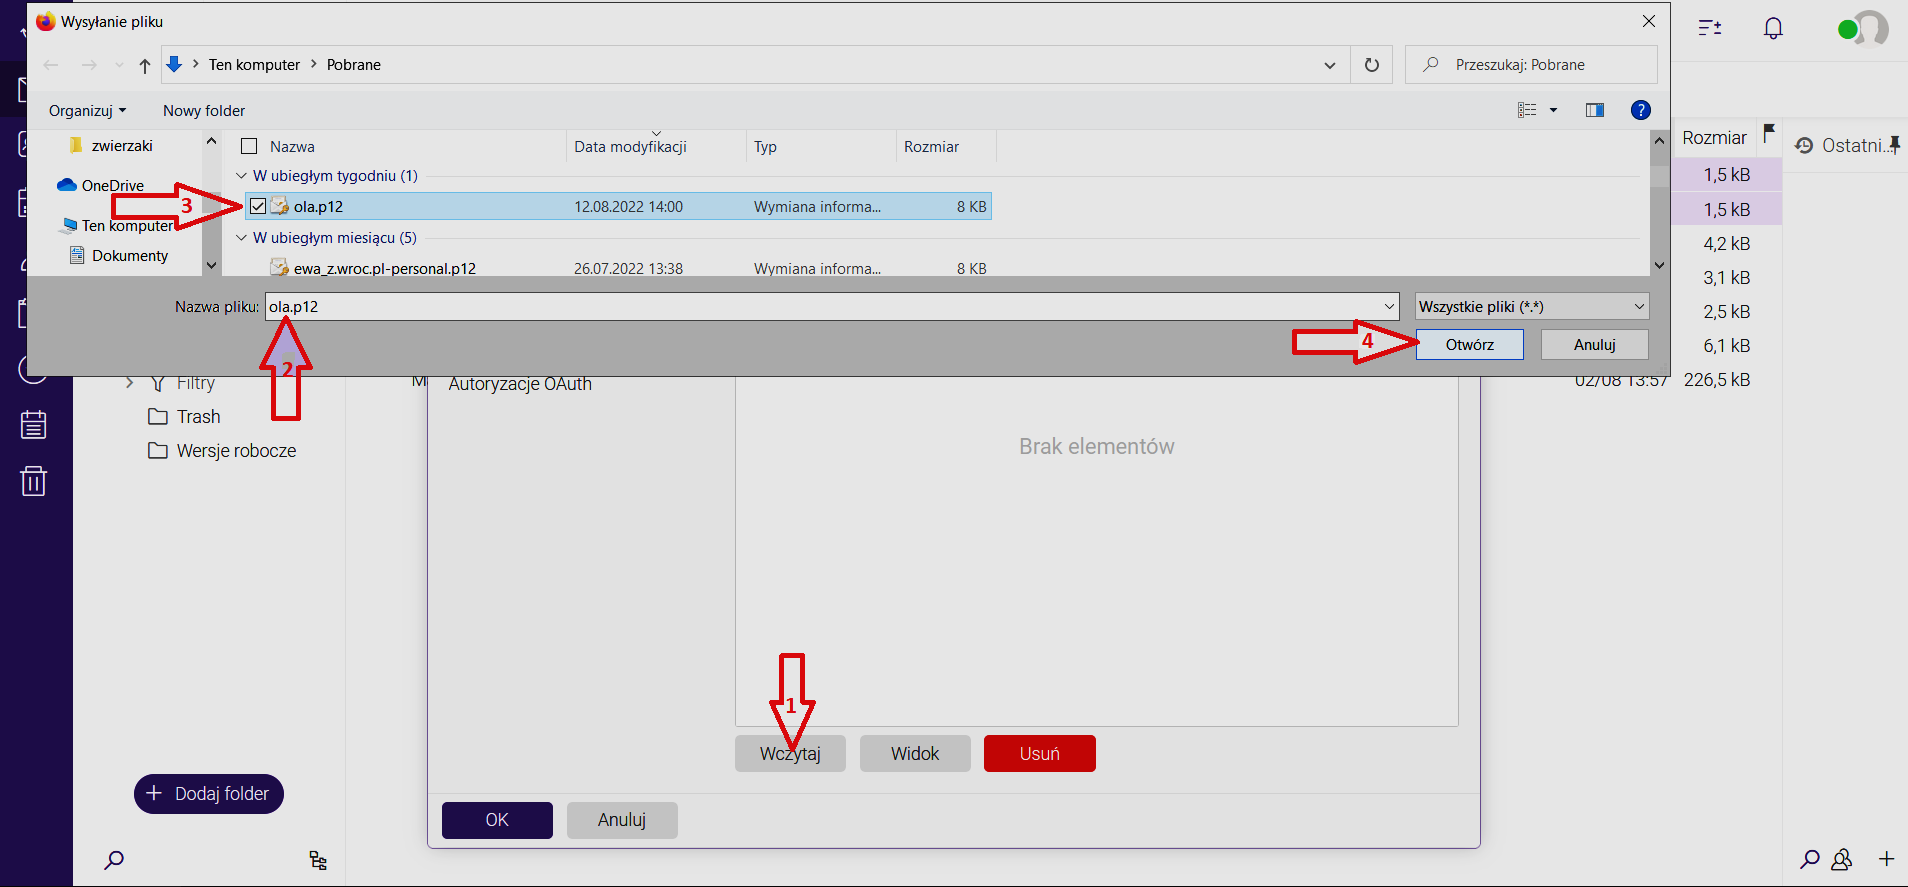This screenshot has width=1908, height=887.
Task: Select the Wersje robocze folder
Action: click(x=236, y=451)
